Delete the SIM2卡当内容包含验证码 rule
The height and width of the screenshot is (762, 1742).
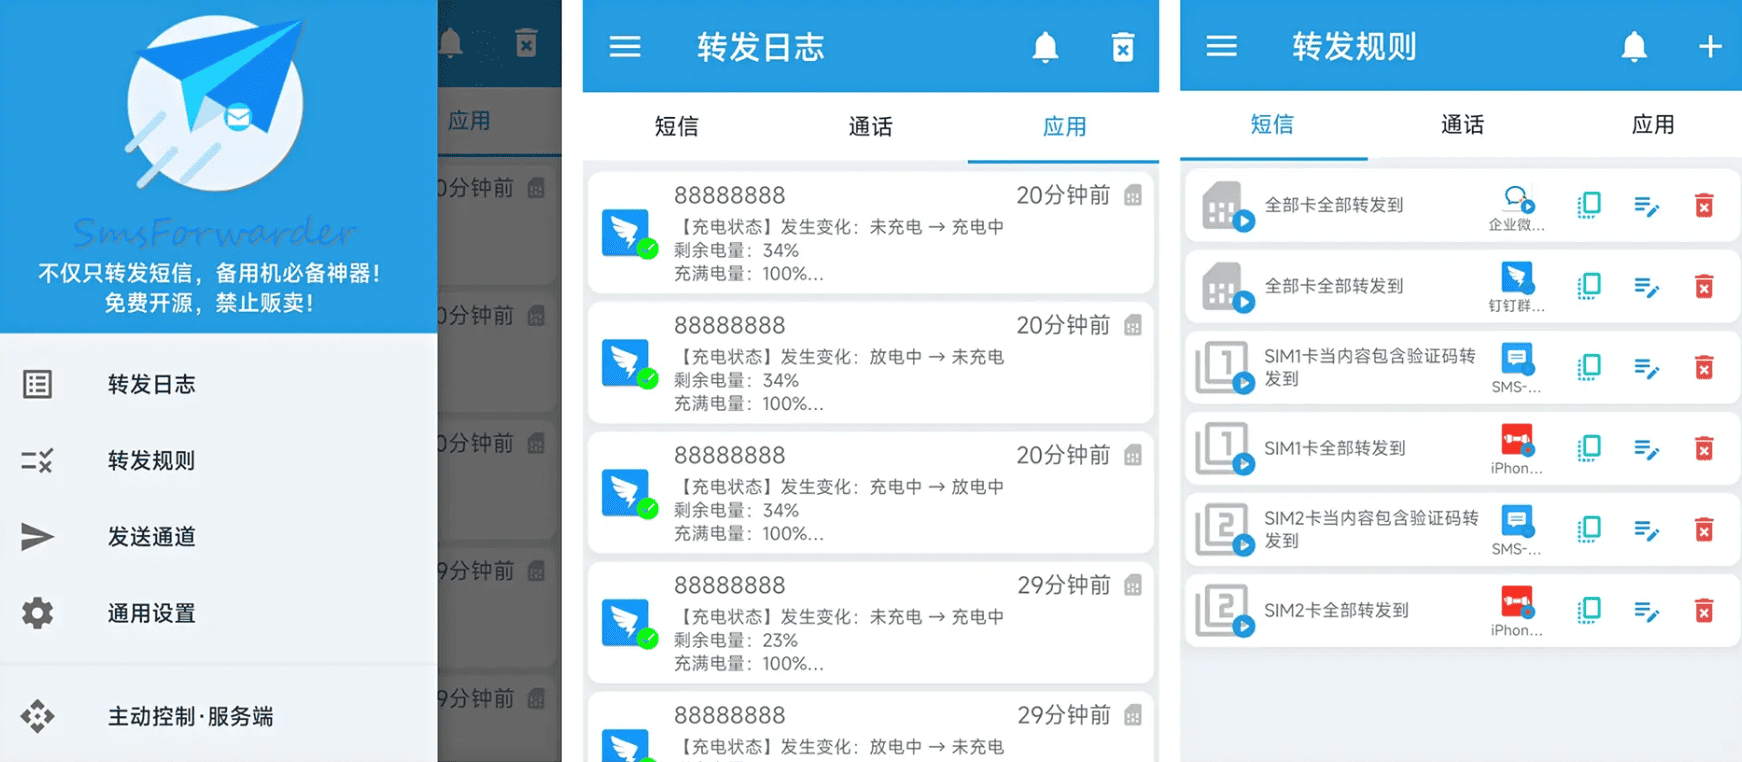[1704, 530]
